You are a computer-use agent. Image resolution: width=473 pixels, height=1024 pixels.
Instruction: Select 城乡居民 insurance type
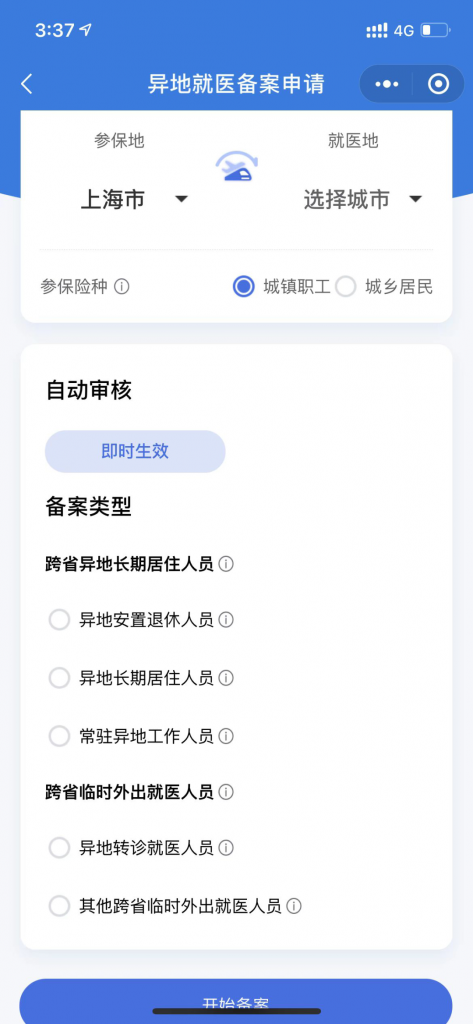tap(384, 287)
